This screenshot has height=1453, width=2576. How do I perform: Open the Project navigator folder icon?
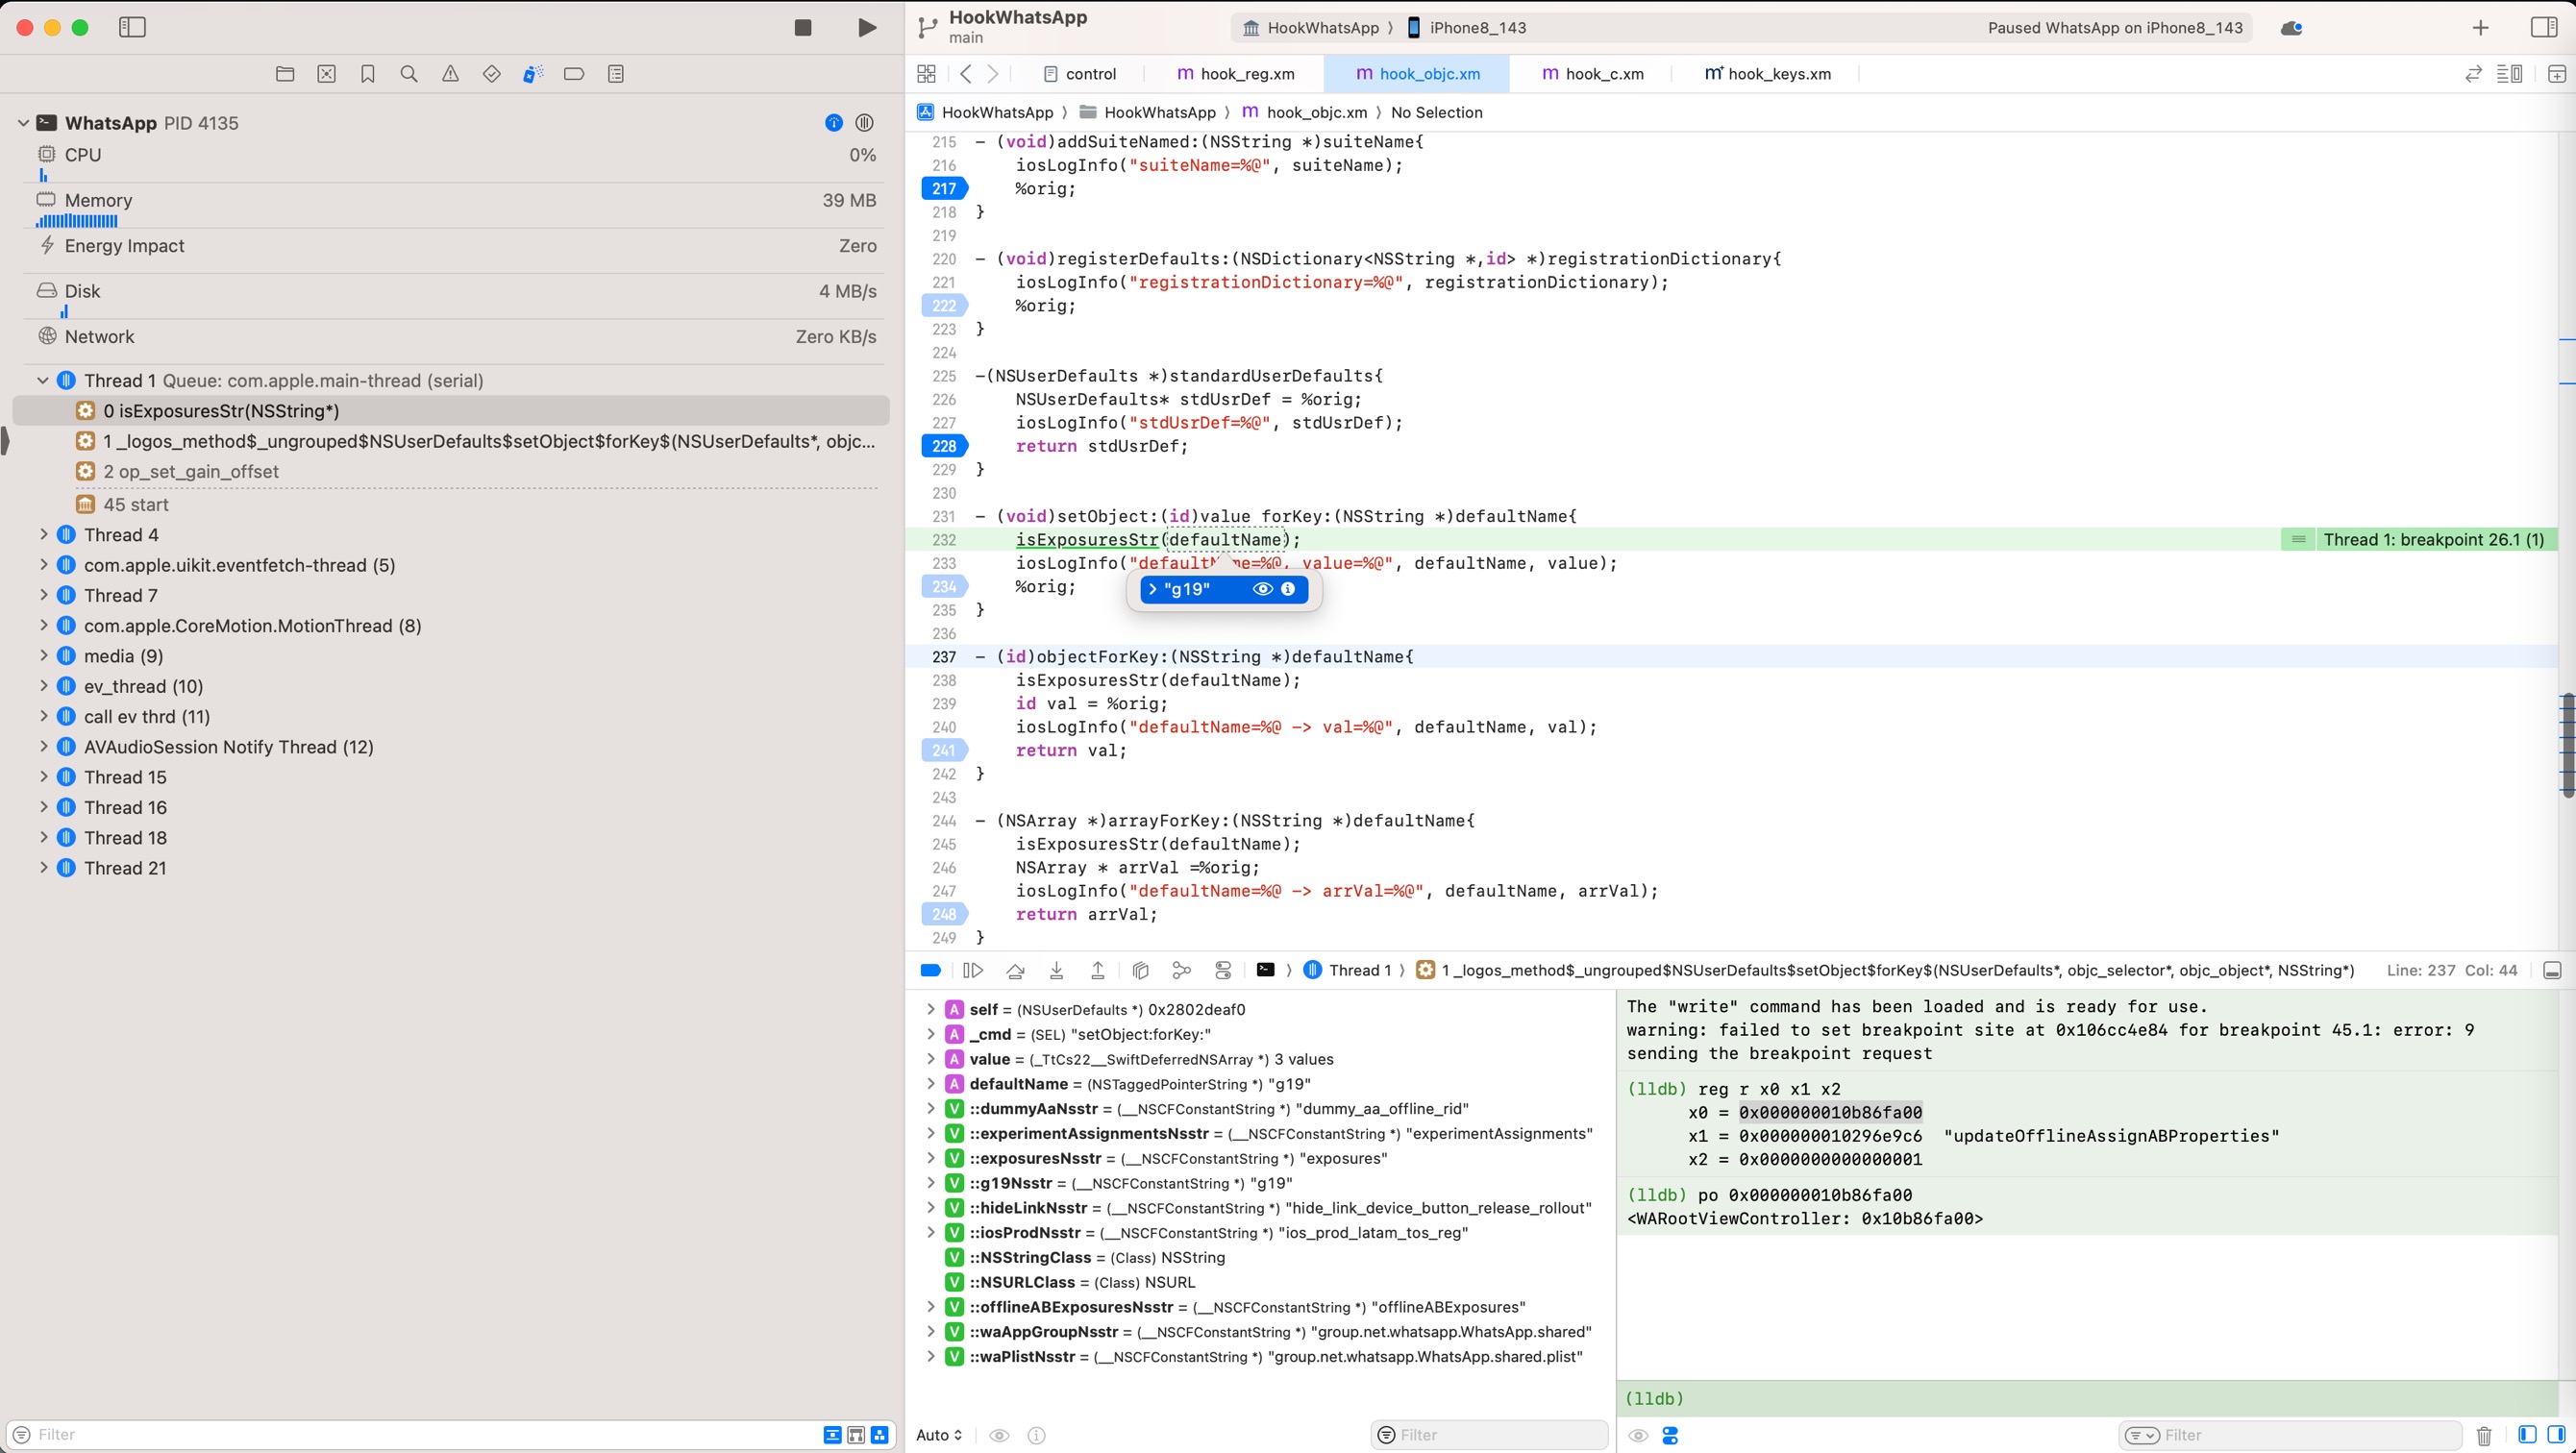tap(285, 74)
